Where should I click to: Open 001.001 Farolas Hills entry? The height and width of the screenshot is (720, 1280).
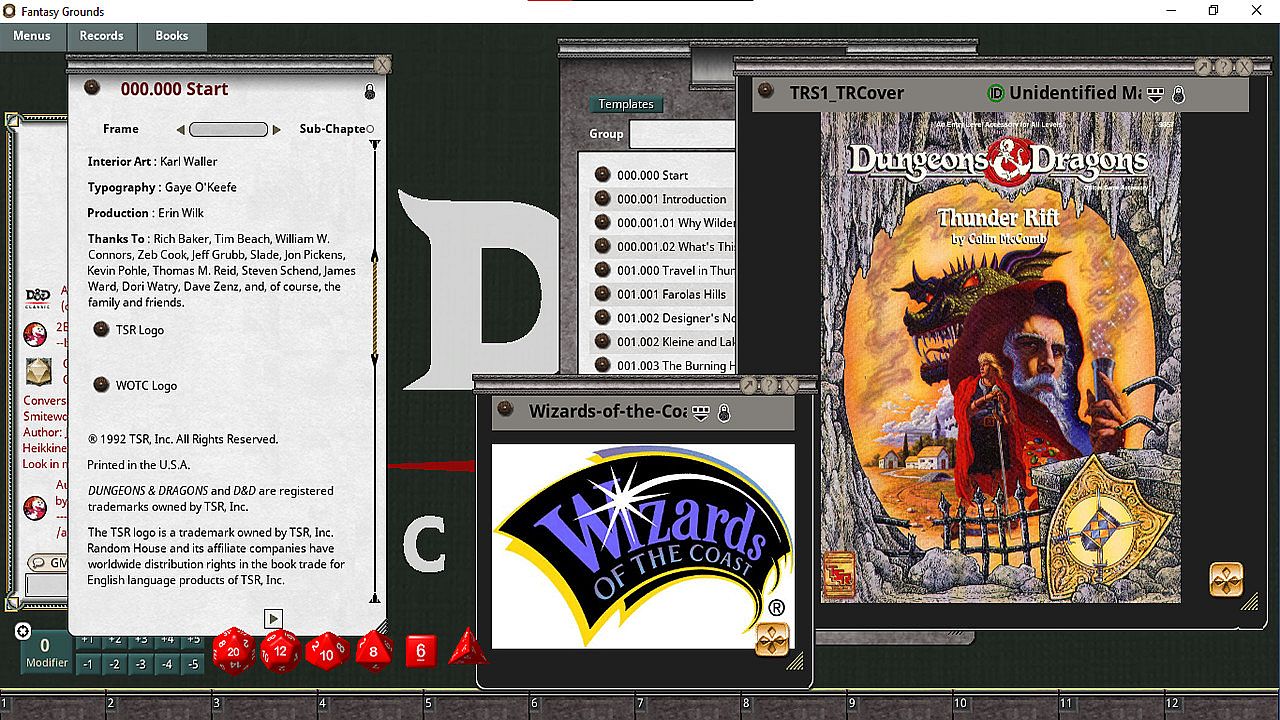point(662,294)
